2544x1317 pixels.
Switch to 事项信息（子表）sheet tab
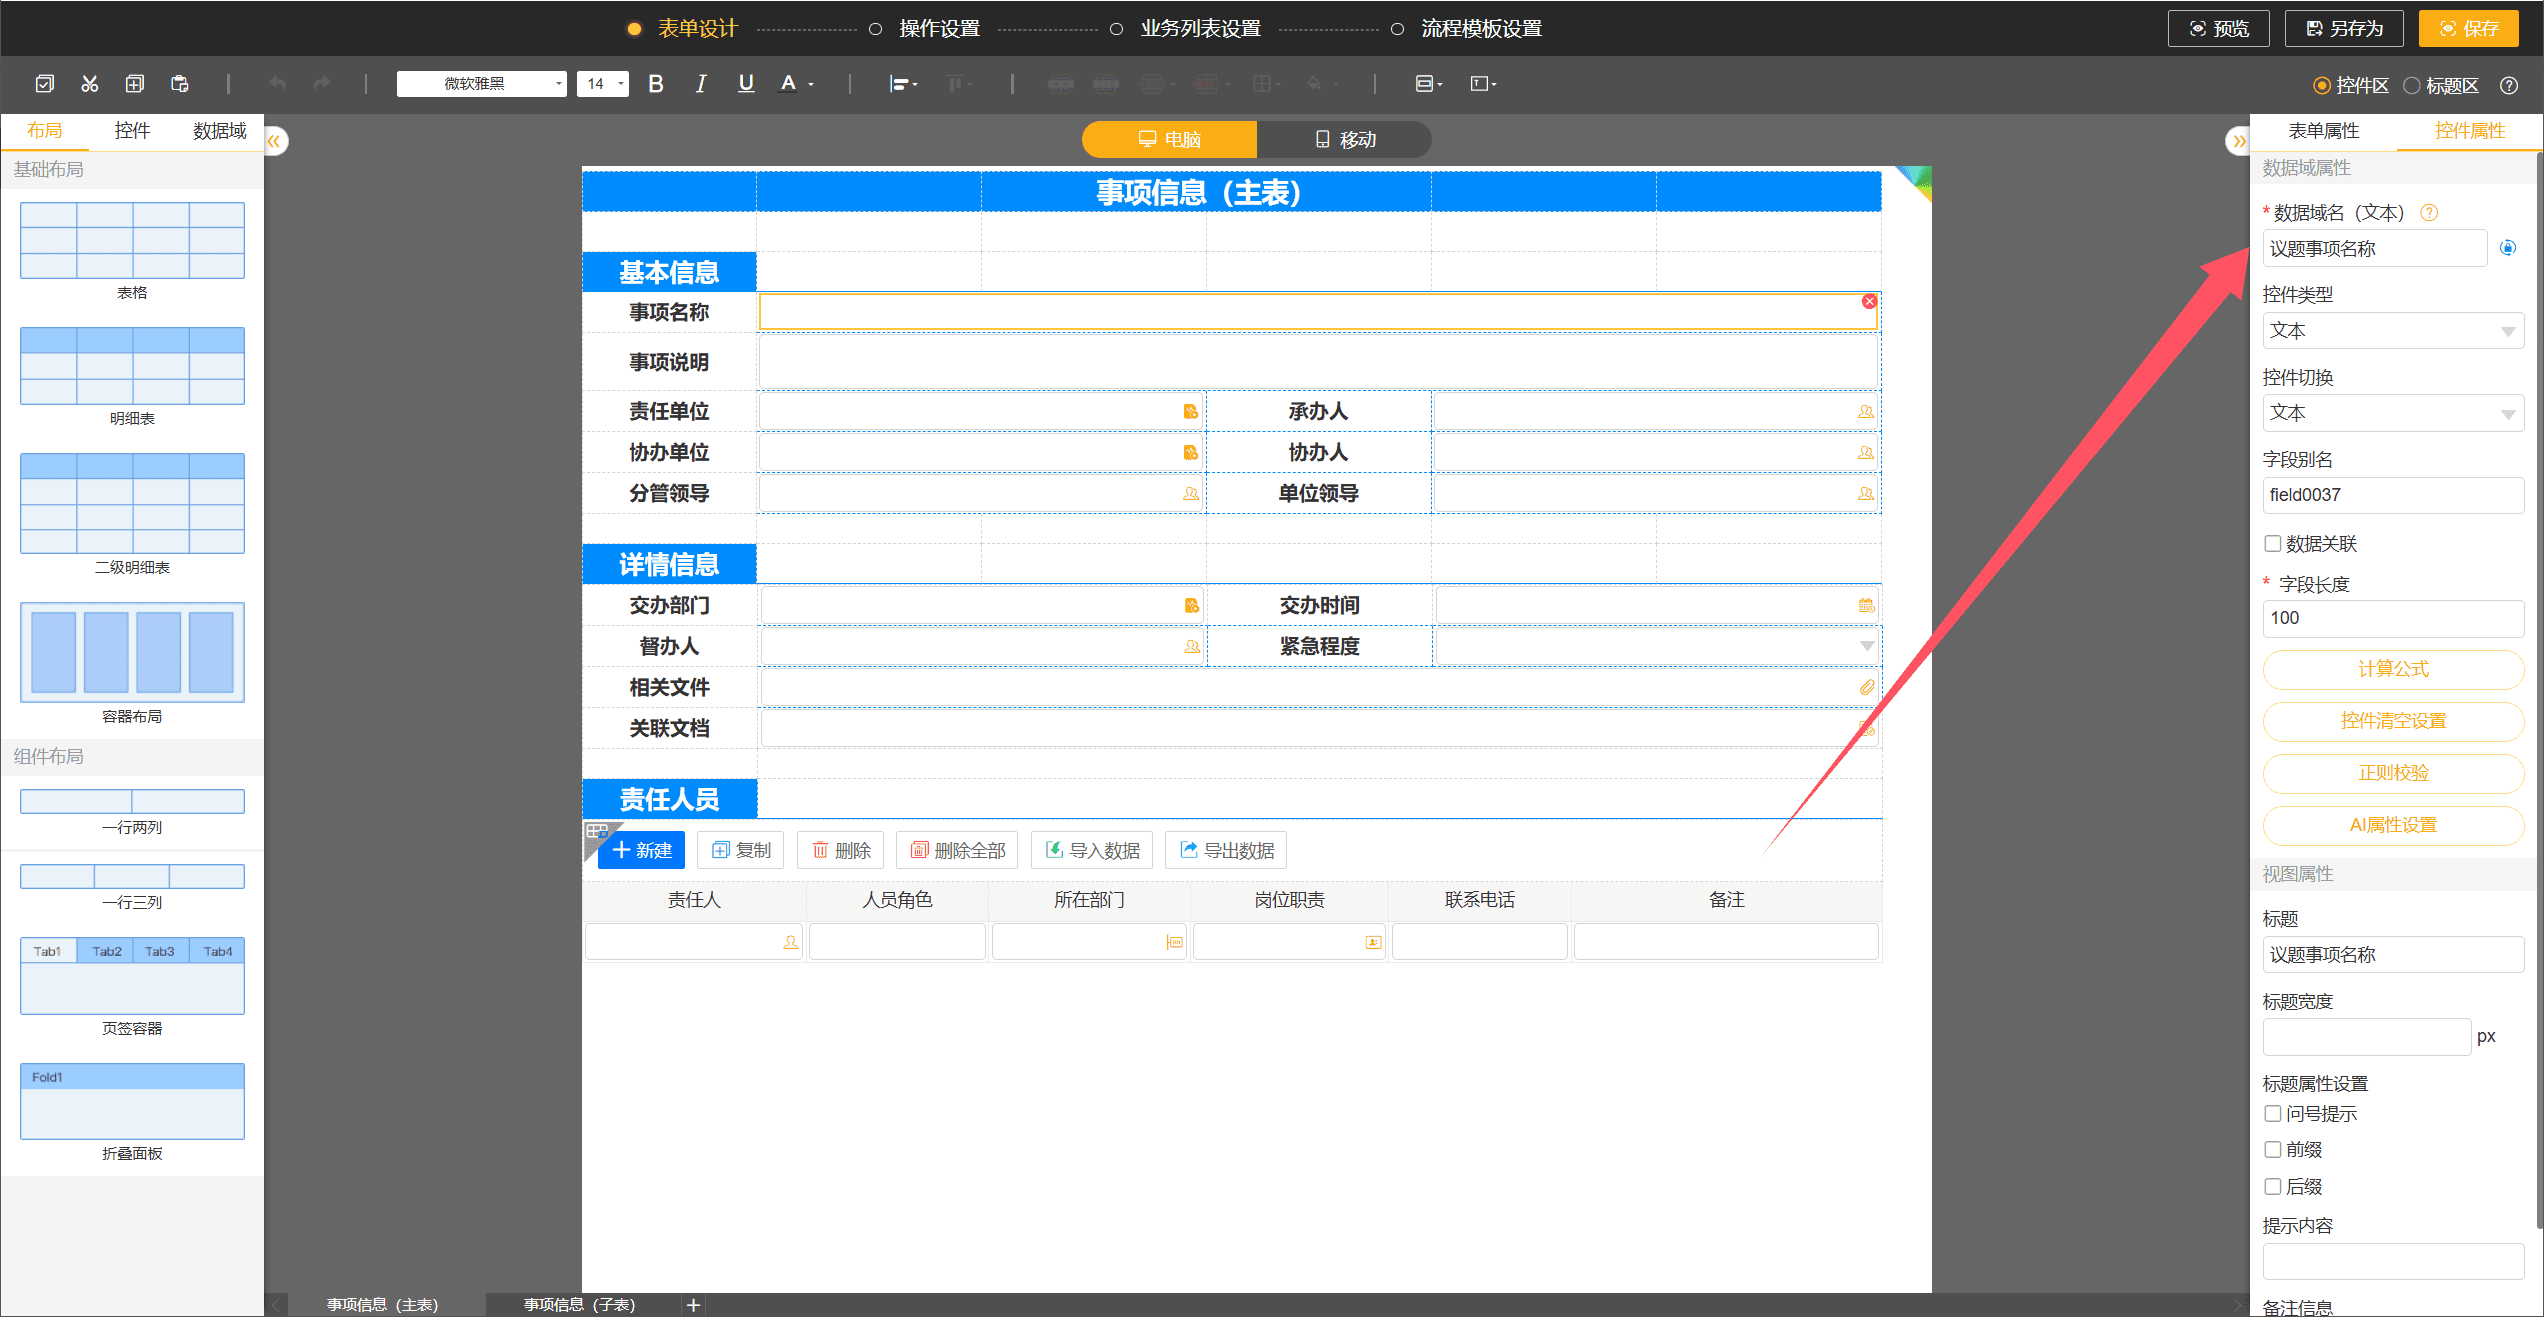pos(580,1305)
